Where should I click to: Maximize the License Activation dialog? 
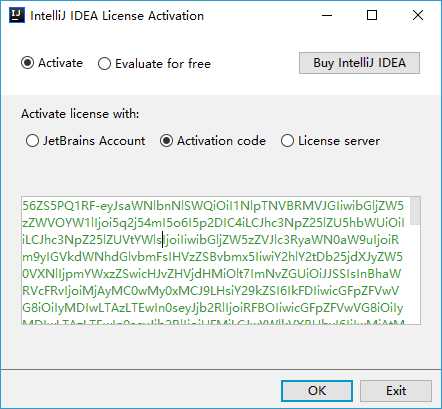click(372, 15)
